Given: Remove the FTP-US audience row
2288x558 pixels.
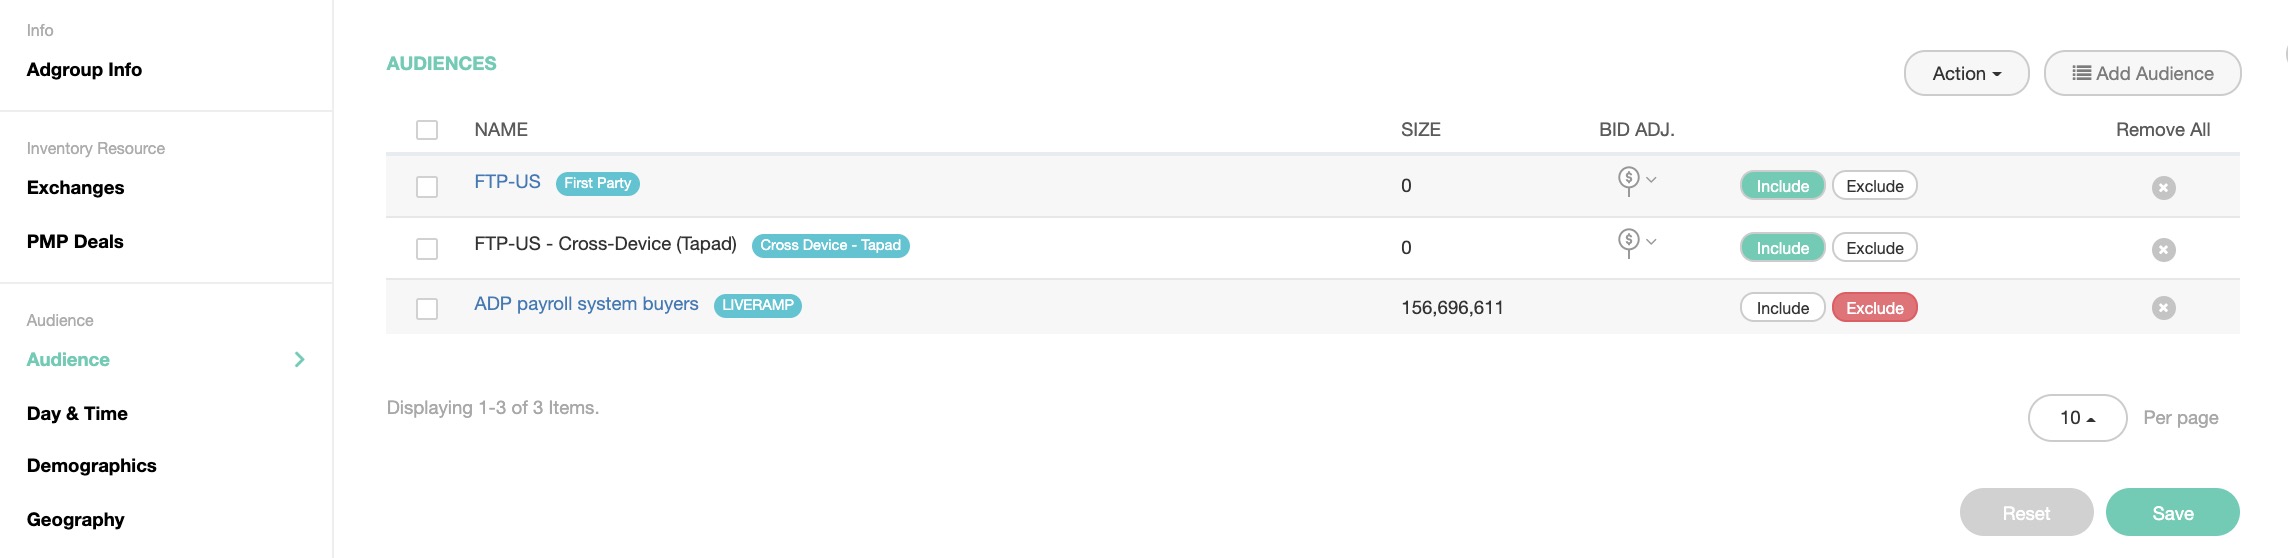Looking at the screenshot, I should [2163, 188].
